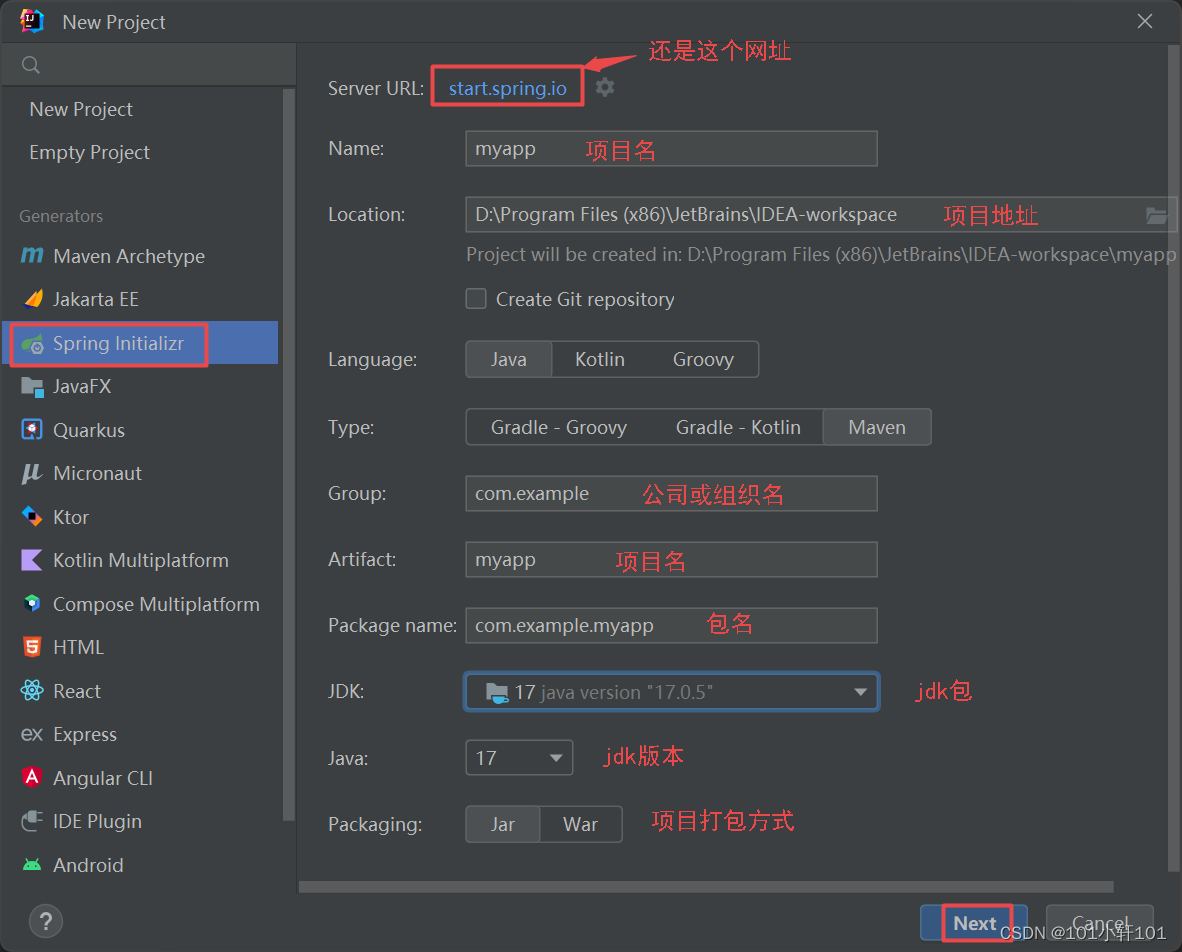Select Spring Initializr generator label
Screen dimensions: 1182x952
(118, 344)
